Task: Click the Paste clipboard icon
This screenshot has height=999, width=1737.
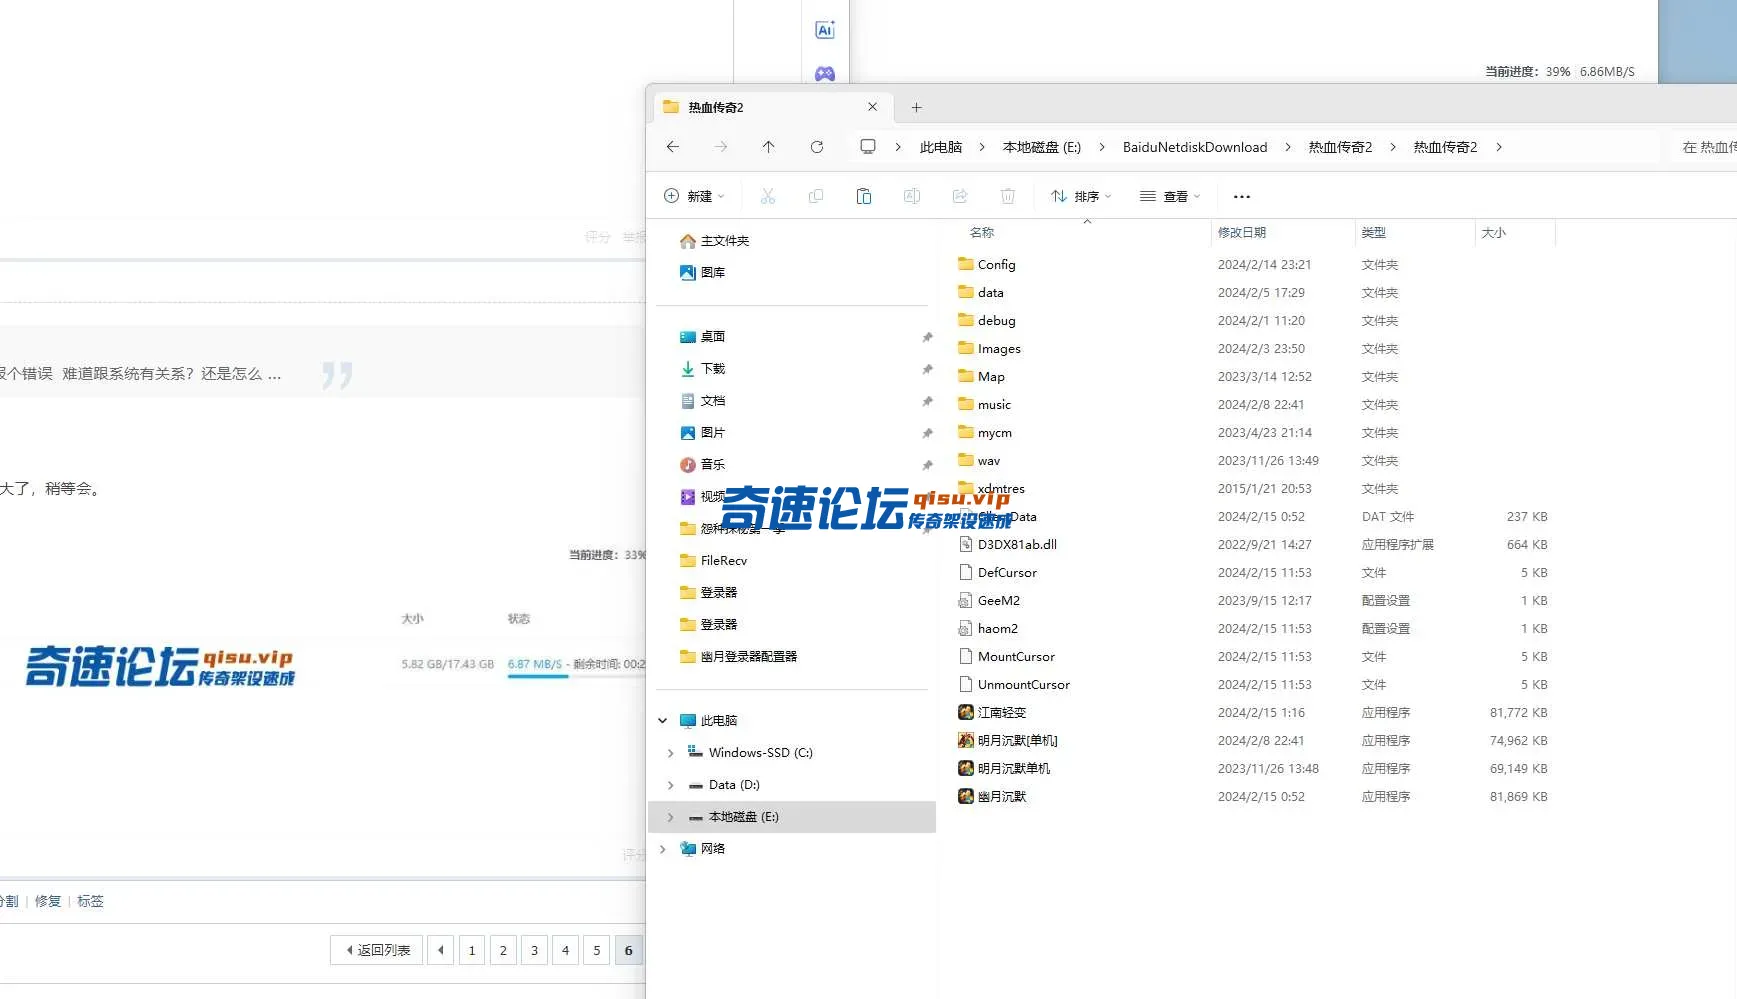Action: coord(864,196)
